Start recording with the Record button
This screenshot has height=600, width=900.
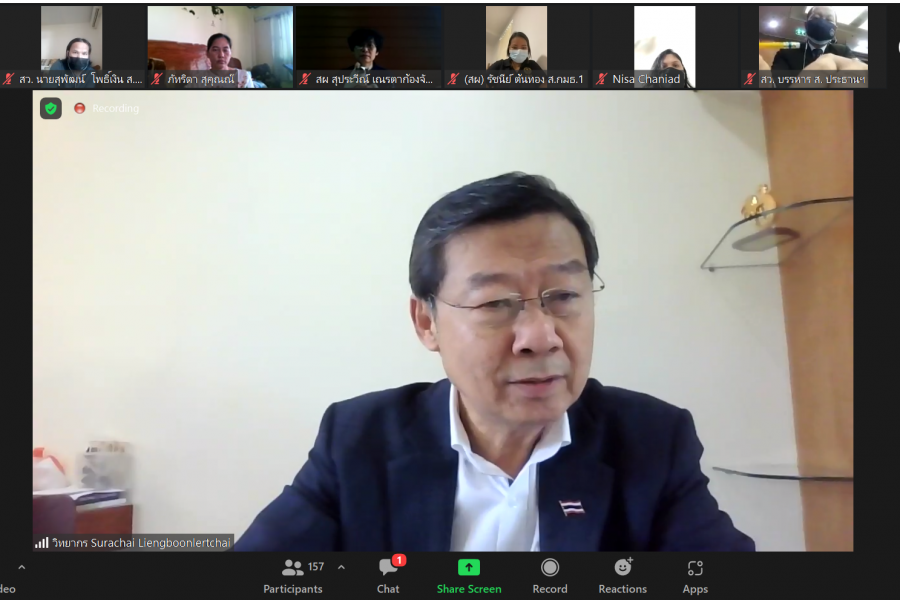click(x=549, y=575)
